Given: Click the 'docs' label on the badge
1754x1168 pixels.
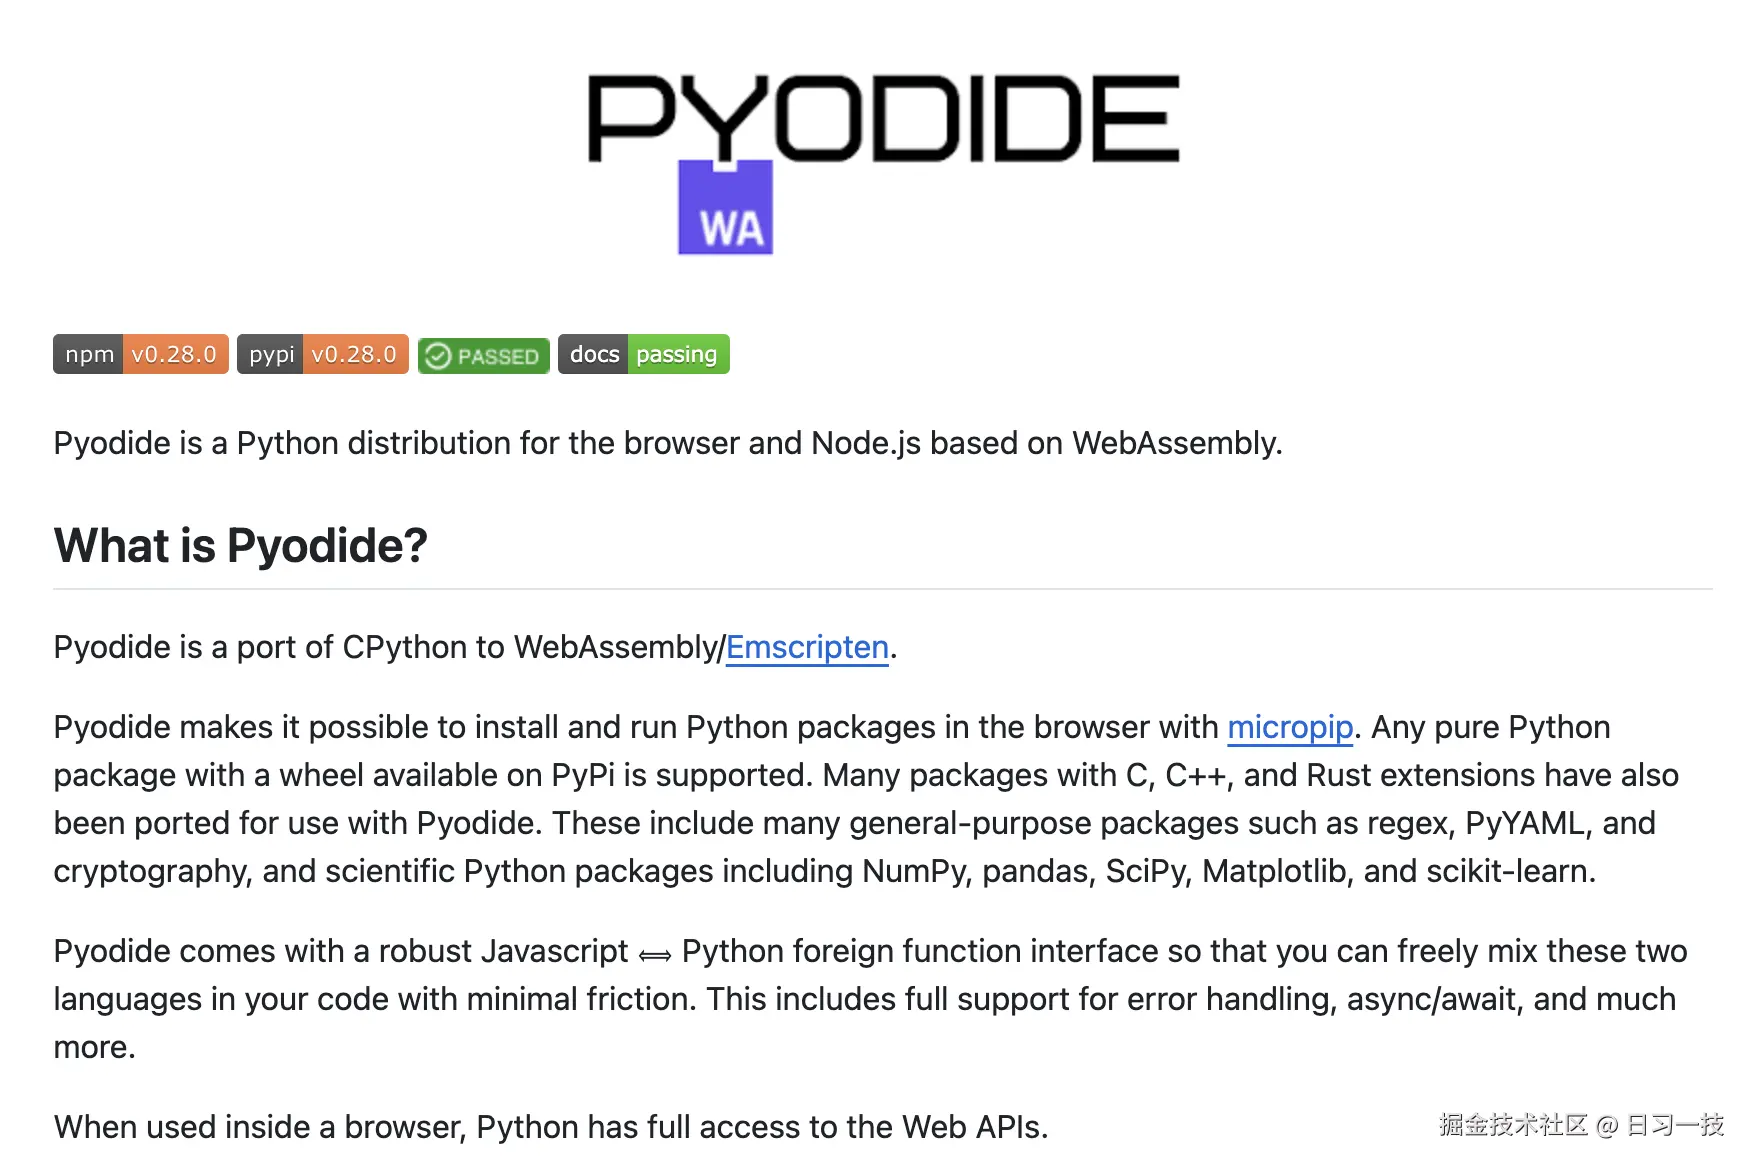Looking at the screenshot, I should point(594,354).
